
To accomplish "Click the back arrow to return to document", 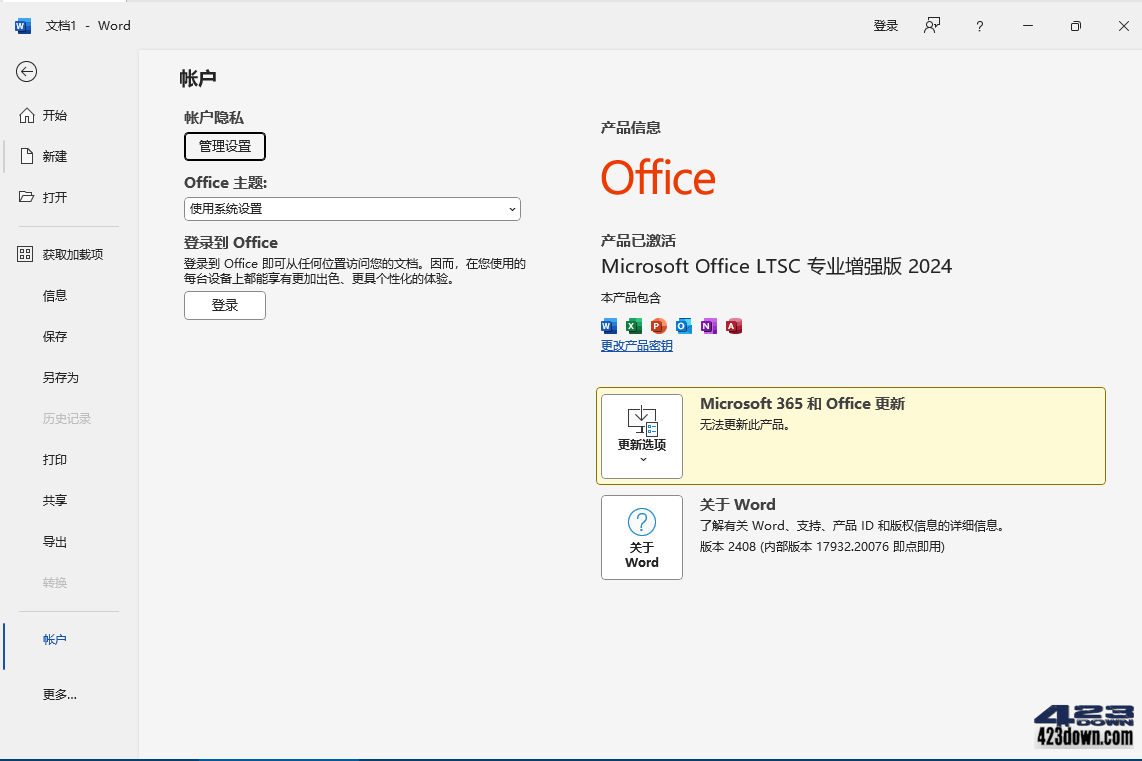I will pyautogui.click(x=26, y=72).
